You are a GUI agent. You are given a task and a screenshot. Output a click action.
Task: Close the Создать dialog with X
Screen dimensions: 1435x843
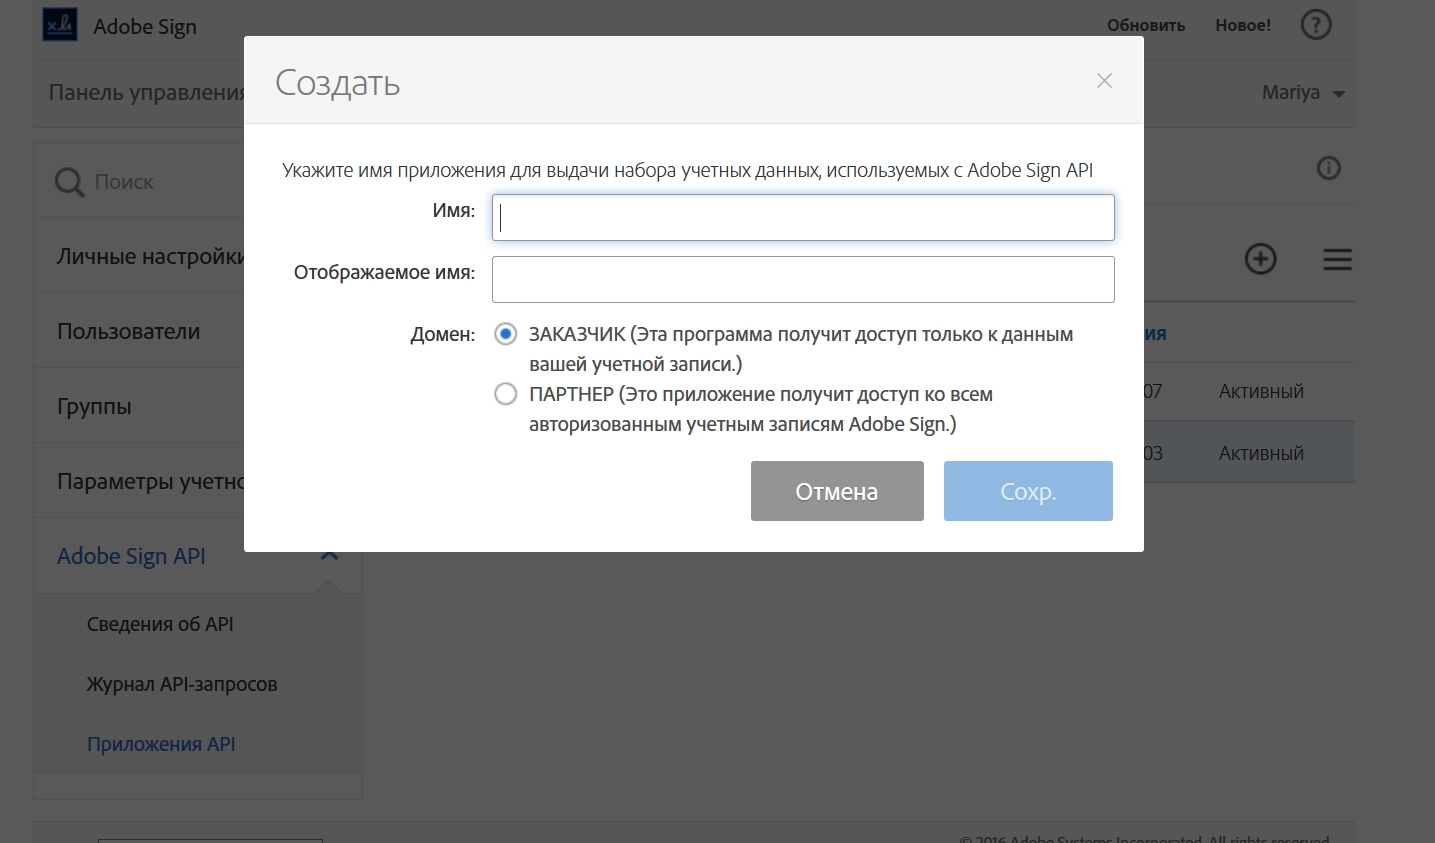tap(1104, 81)
